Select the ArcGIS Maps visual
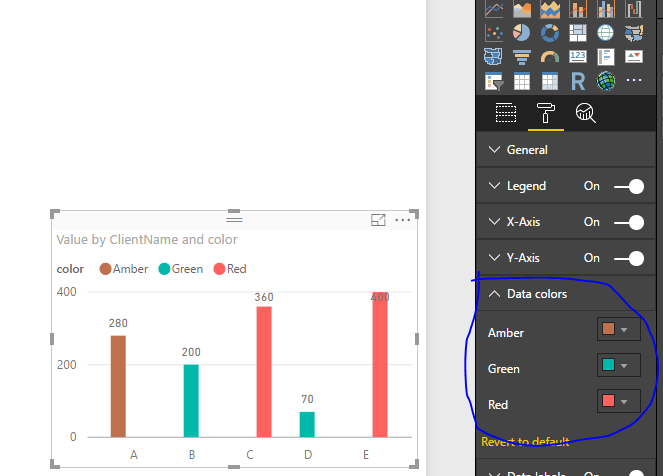663x476 pixels. coord(605,81)
